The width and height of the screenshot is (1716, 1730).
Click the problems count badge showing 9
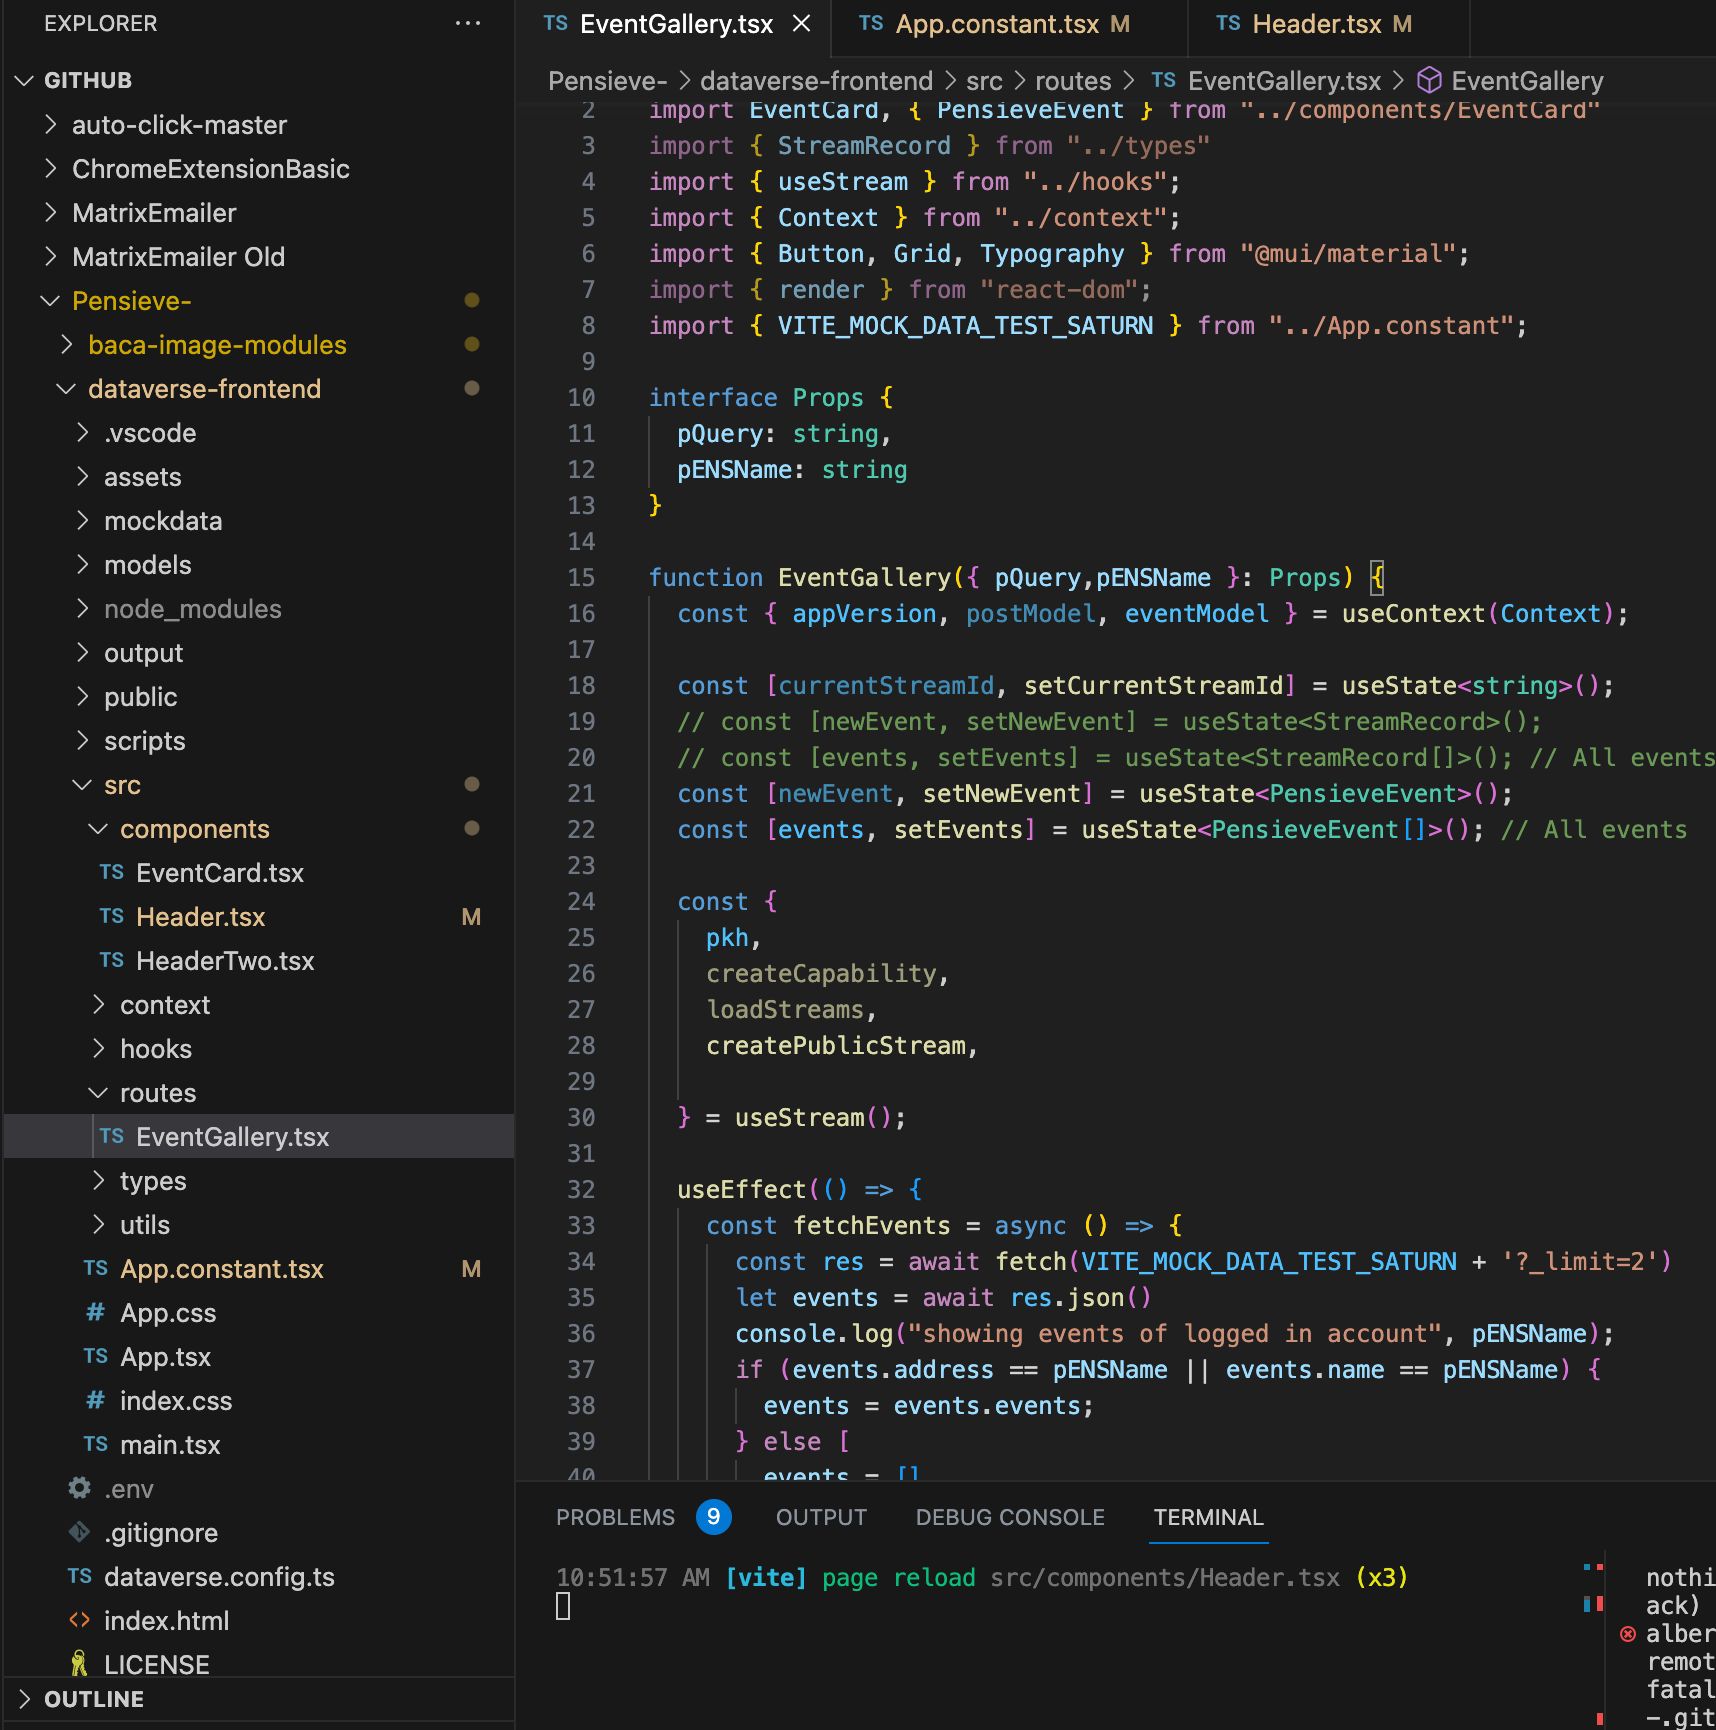713,1517
